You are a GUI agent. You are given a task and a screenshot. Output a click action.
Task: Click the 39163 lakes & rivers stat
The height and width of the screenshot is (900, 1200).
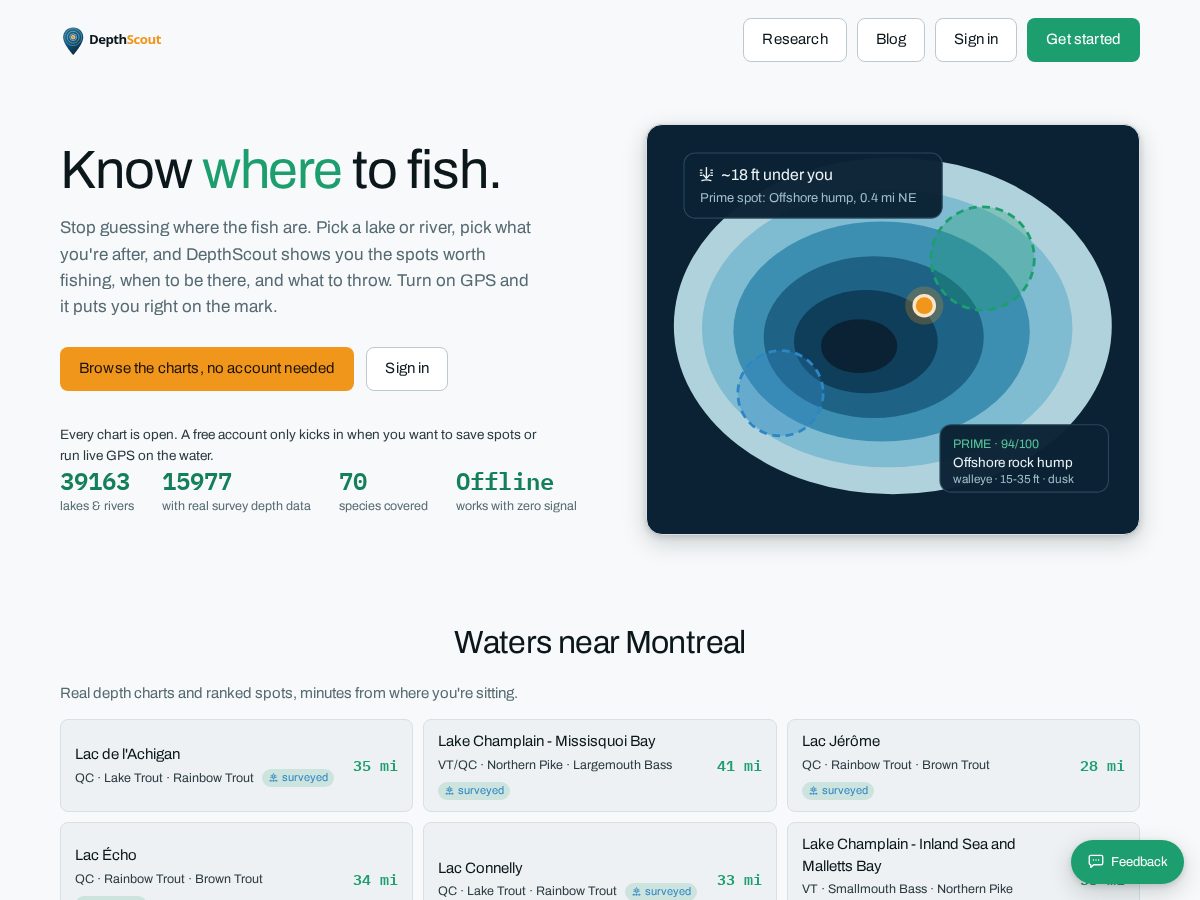(x=97, y=491)
